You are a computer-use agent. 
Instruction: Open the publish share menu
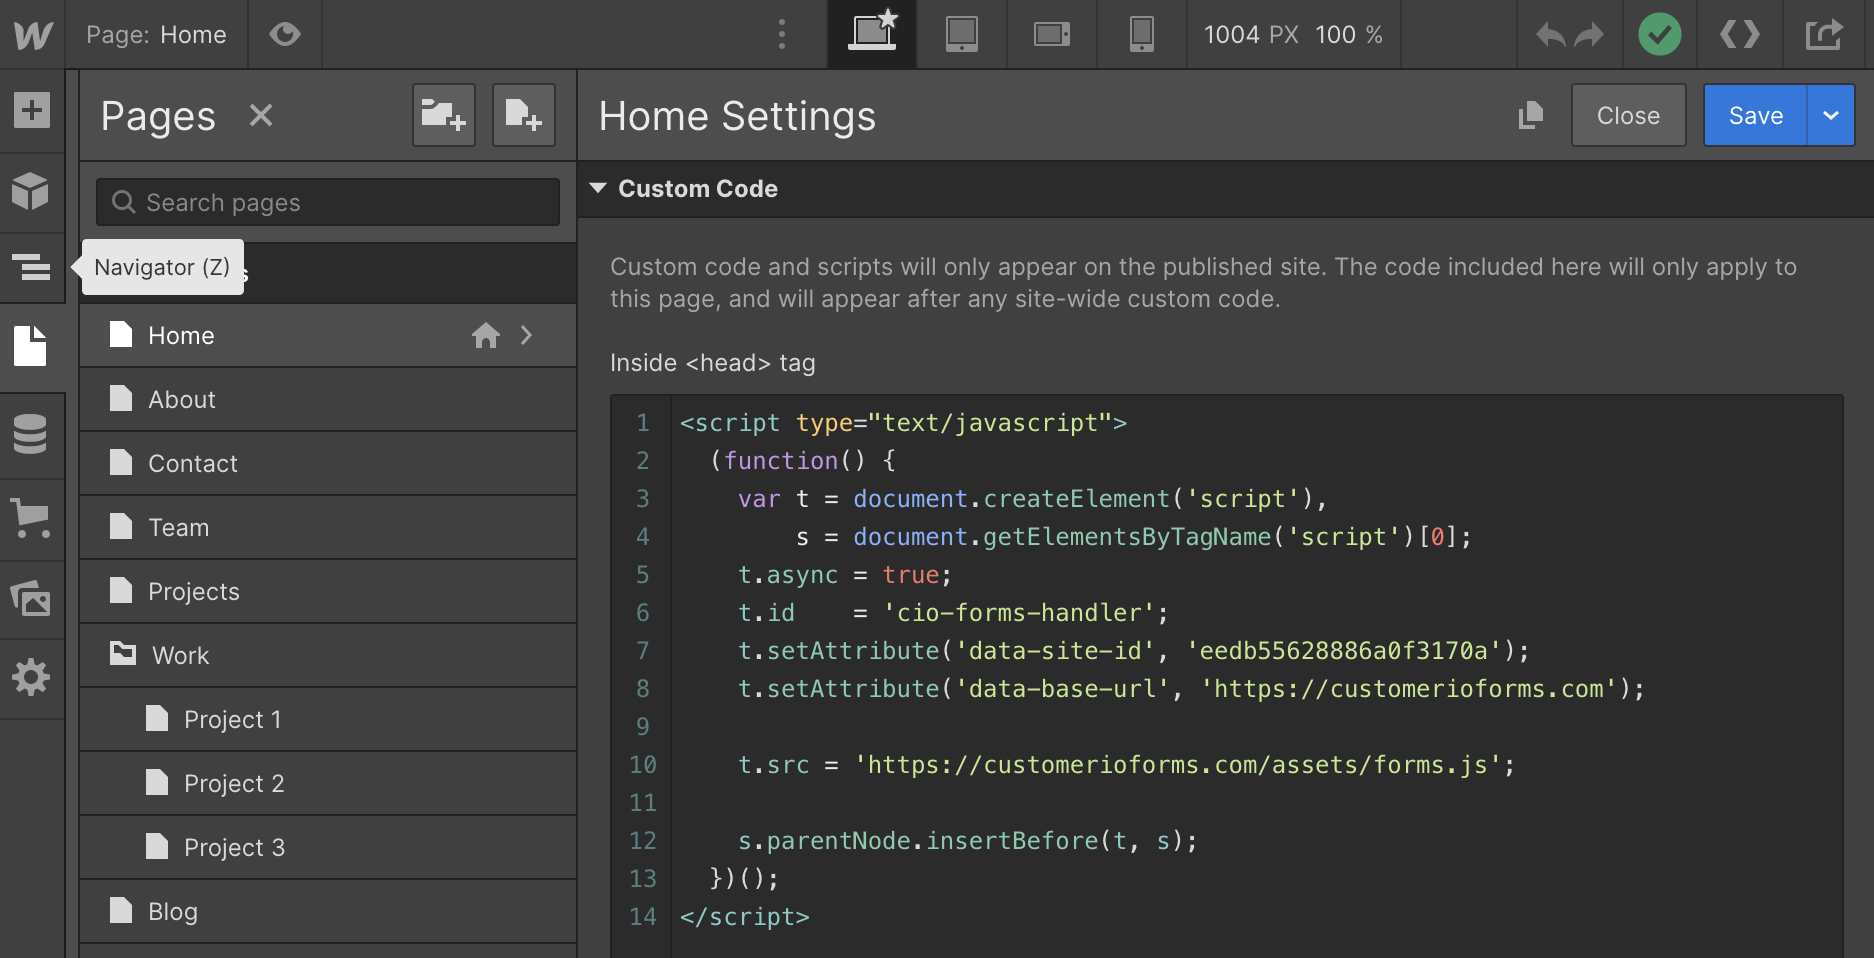click(1824, 35)
